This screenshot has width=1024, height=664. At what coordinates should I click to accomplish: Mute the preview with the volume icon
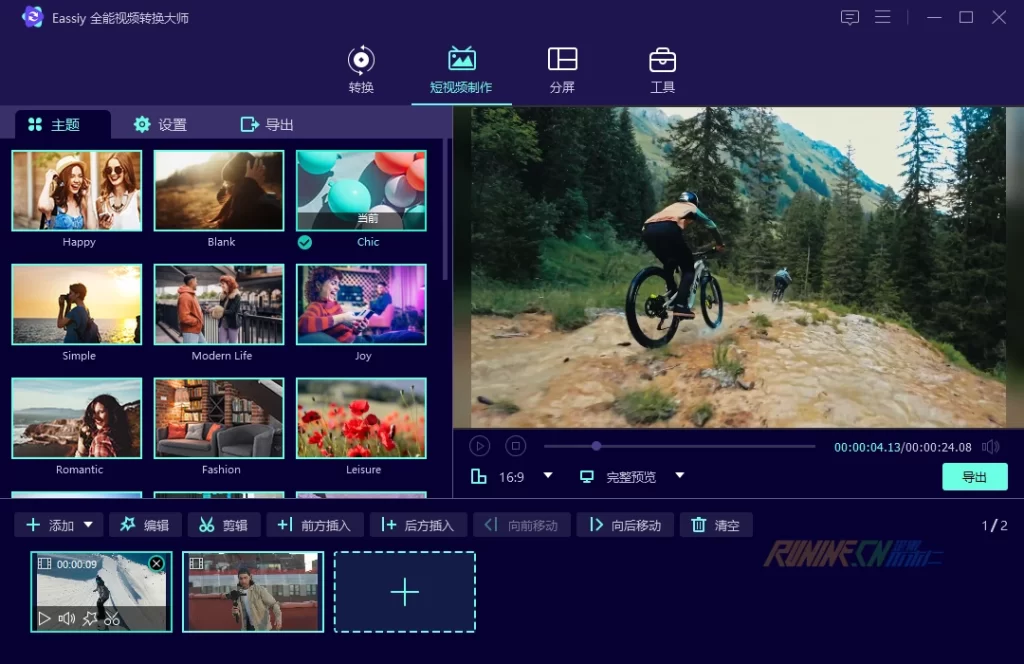(990, 447)
